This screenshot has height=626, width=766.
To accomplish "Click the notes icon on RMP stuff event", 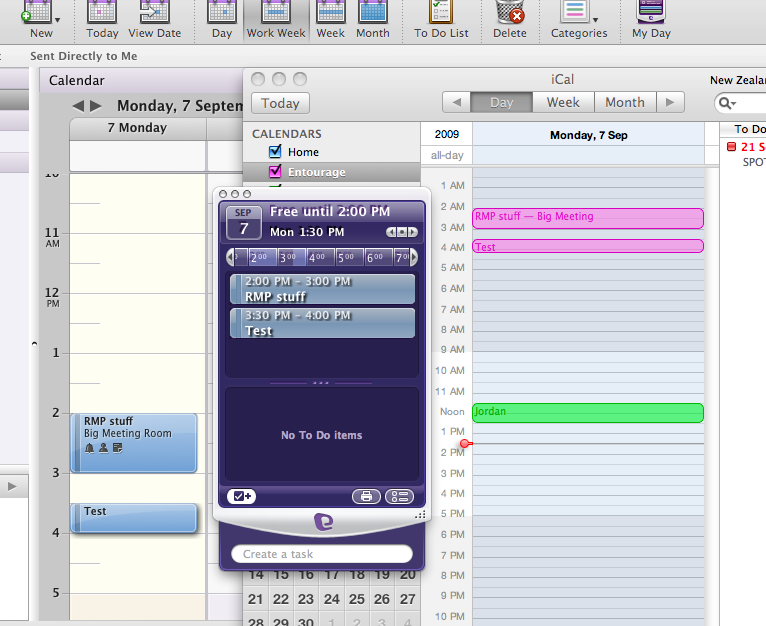I will click(x=117, y=448).
